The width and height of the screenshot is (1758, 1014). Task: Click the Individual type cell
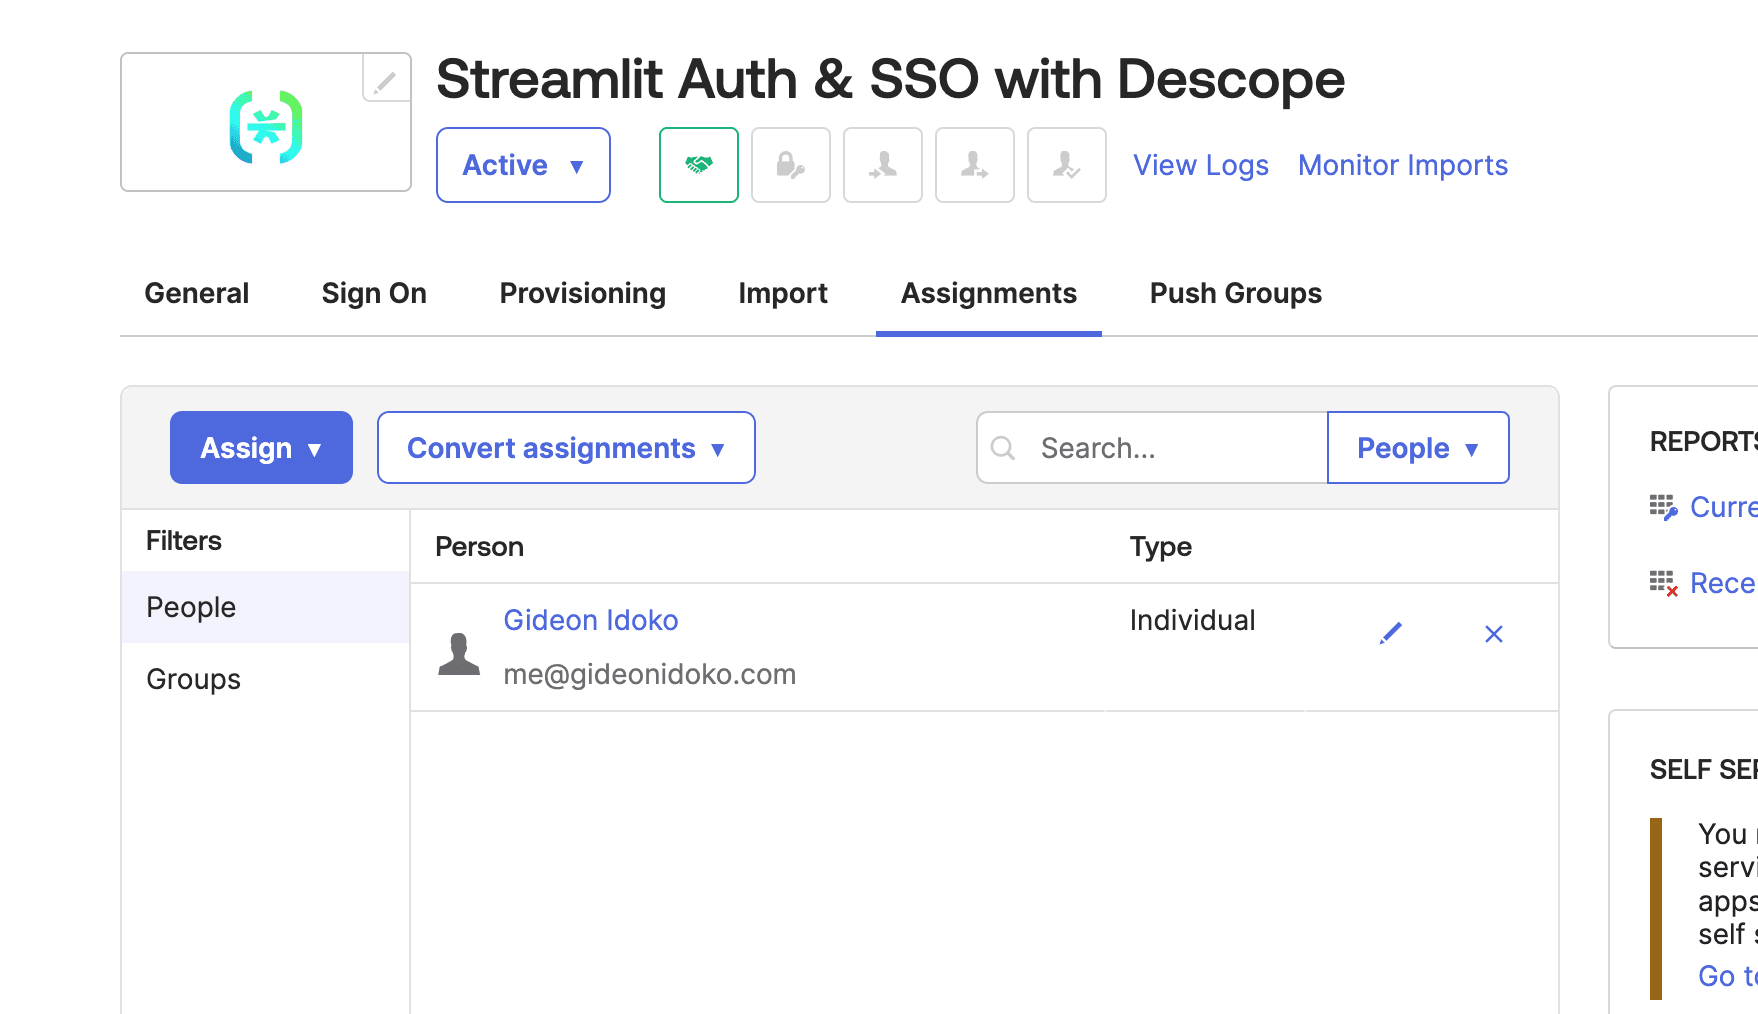1193,620
